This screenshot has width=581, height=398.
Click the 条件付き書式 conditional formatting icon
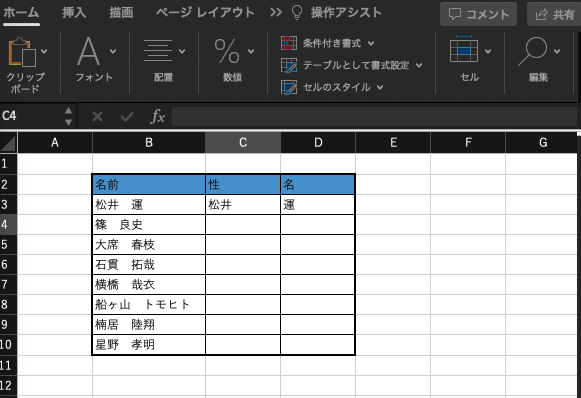pyautogui.click(x=289, y=43)
